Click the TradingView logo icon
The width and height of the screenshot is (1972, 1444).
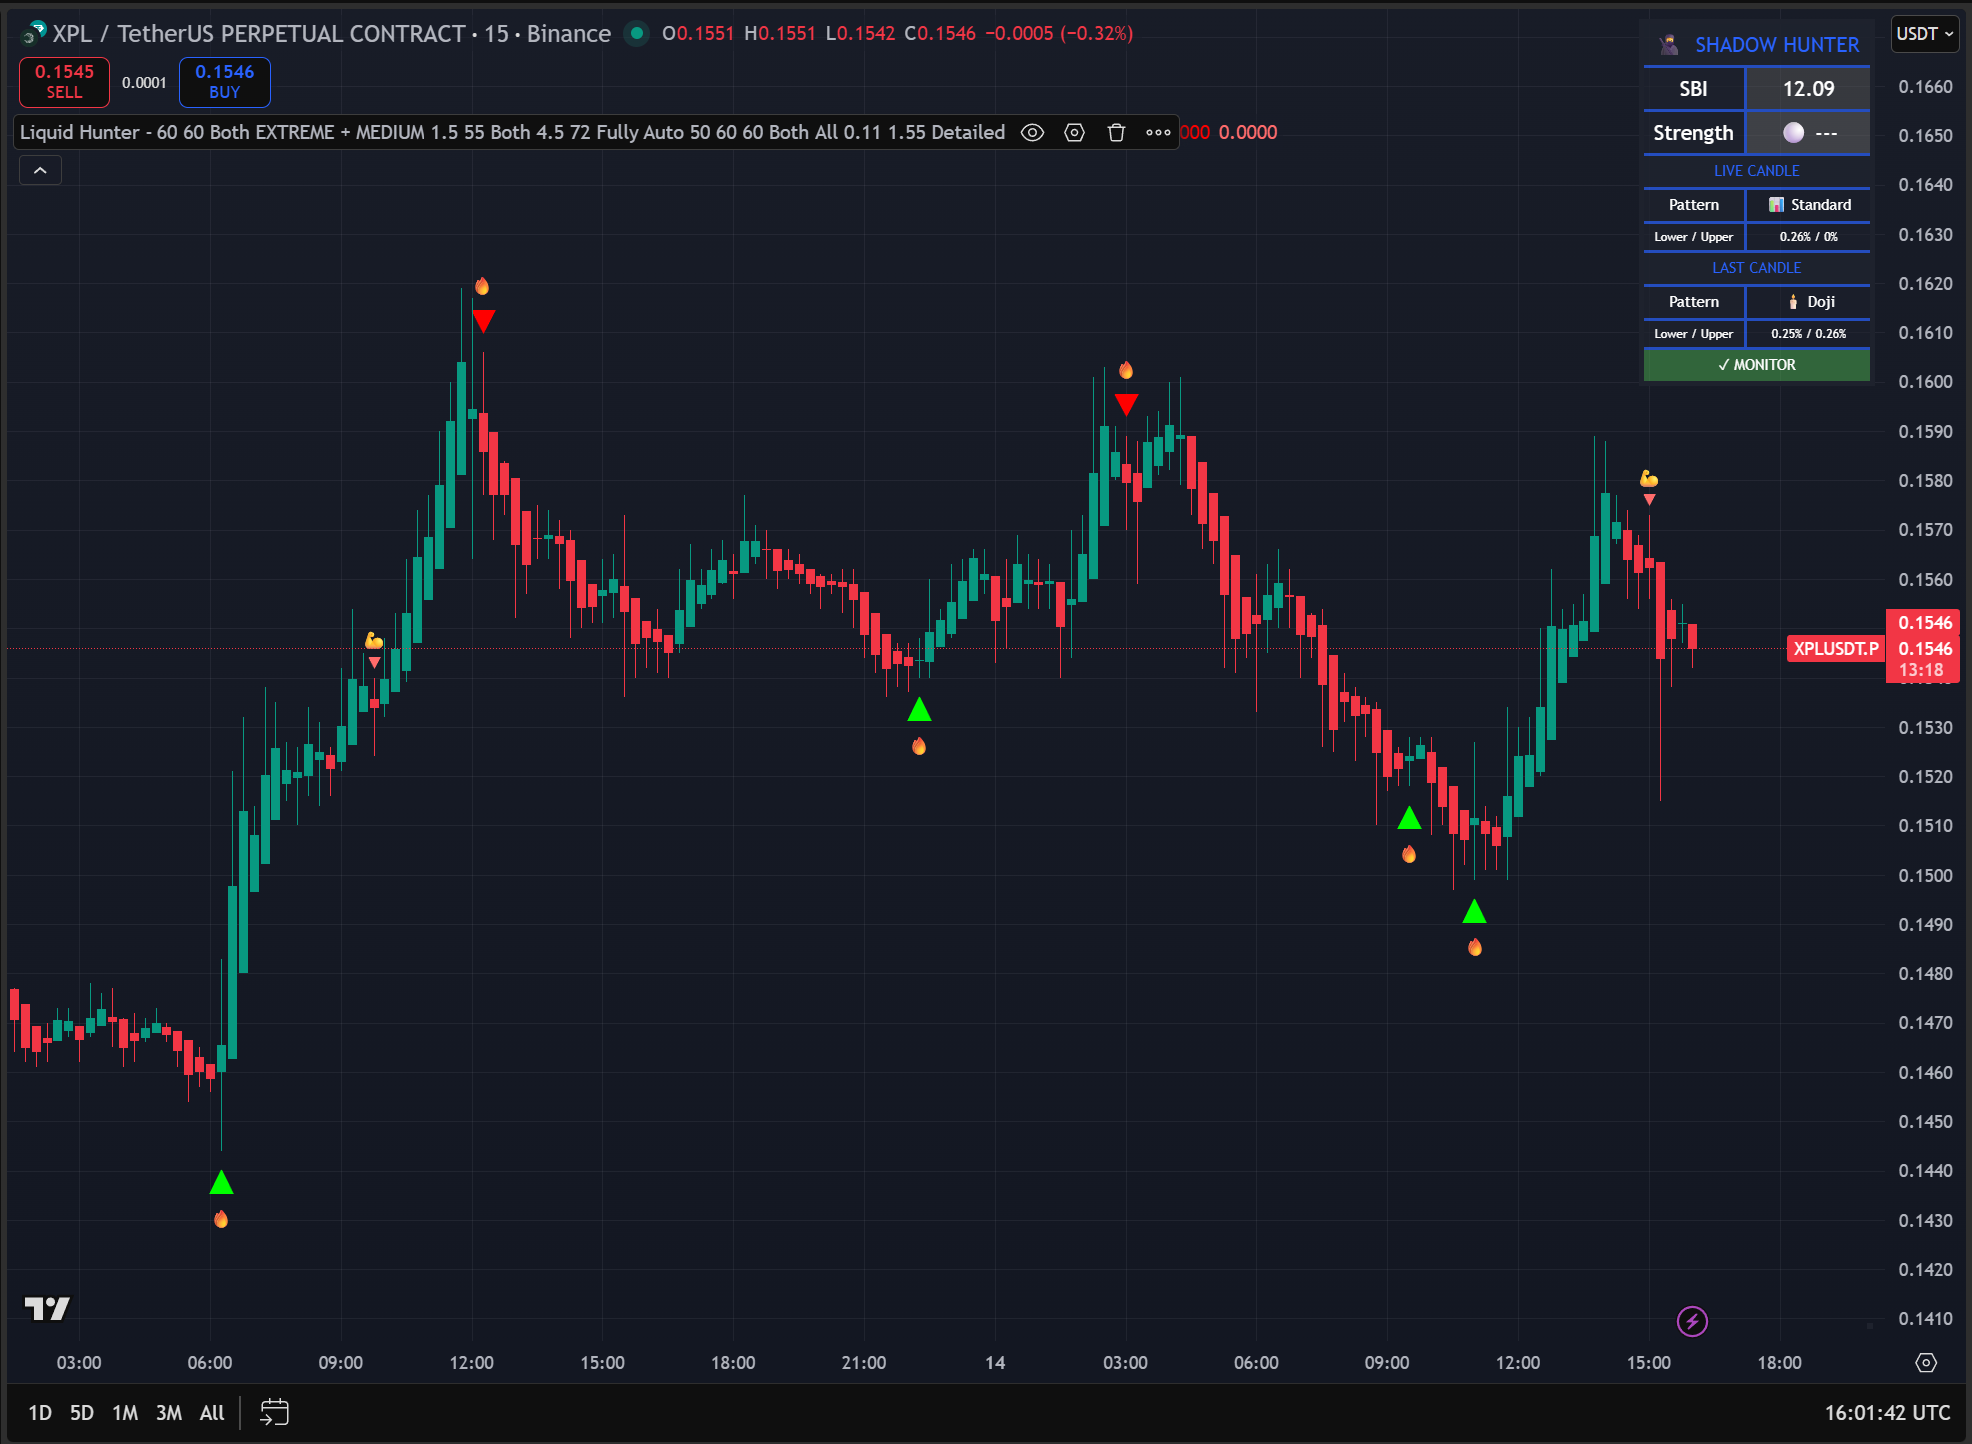(x=47, y=1308)
